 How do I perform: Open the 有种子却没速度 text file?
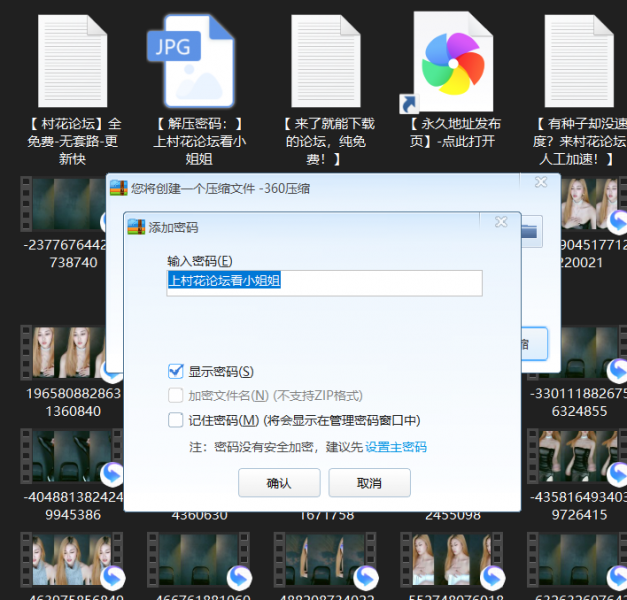coord(578,62)
